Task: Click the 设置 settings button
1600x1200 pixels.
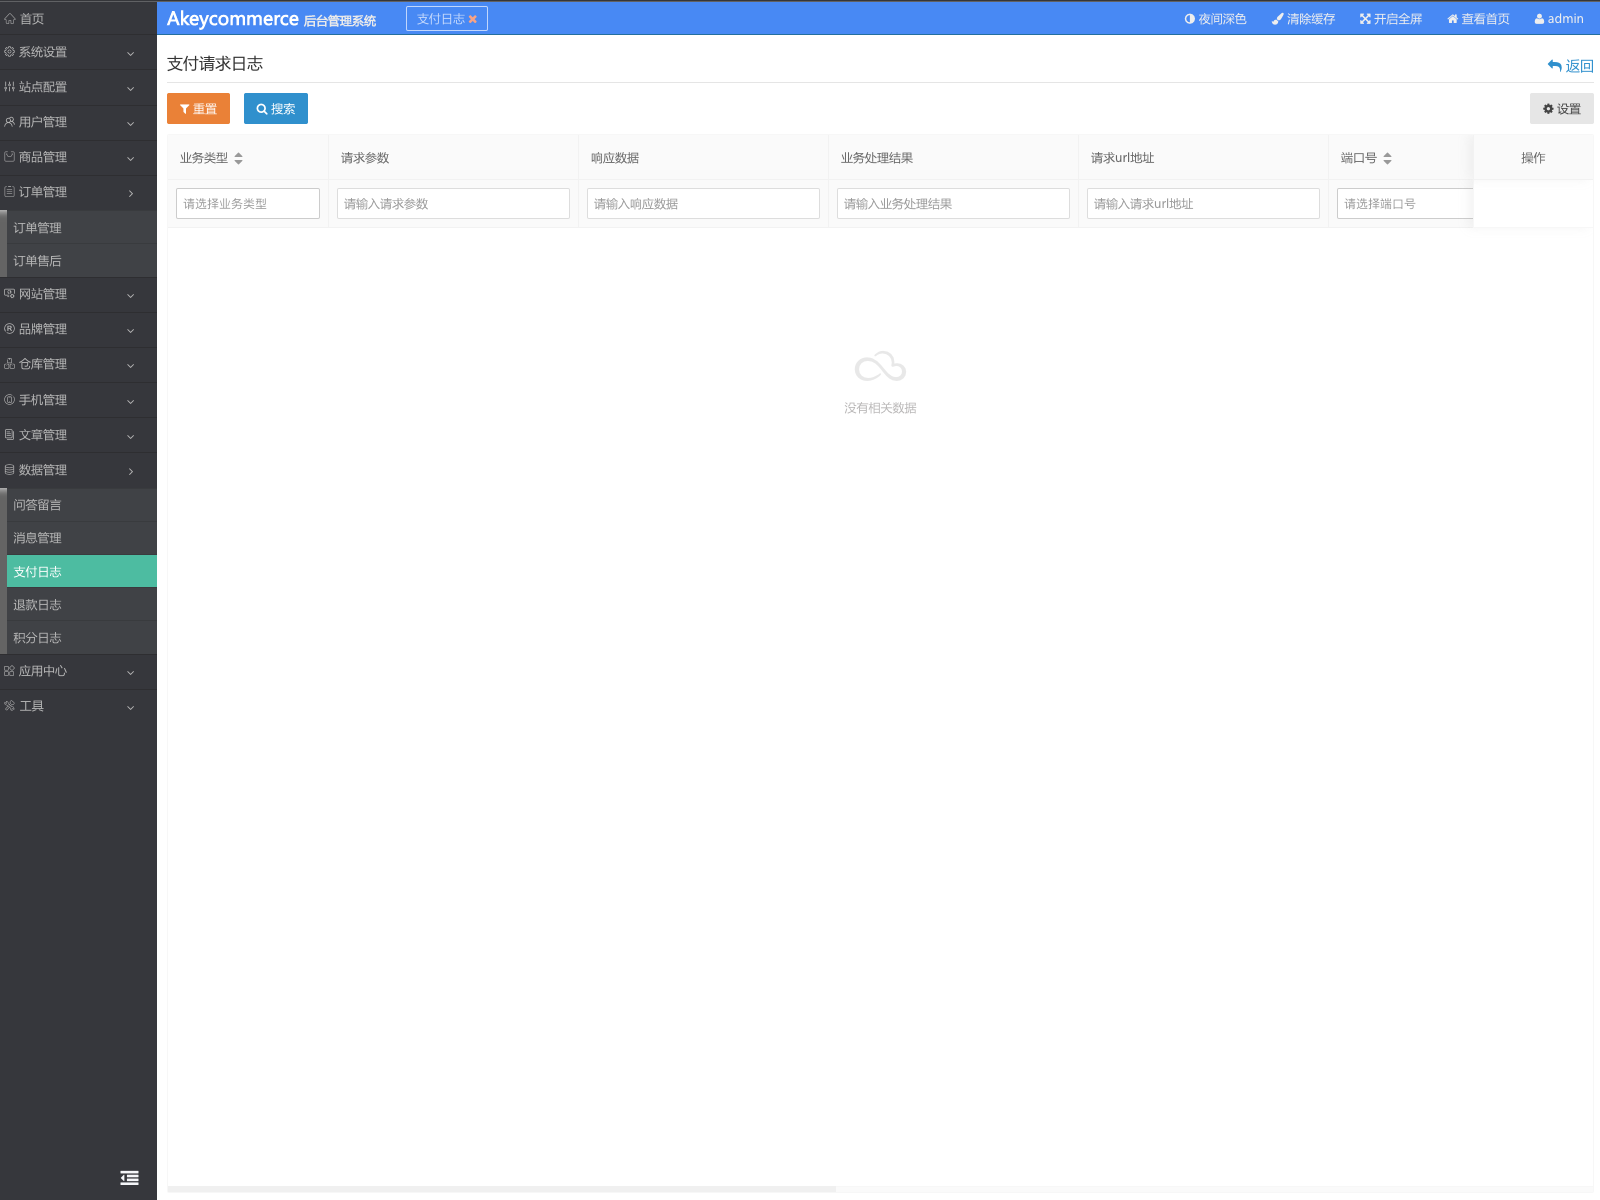Action: click(1561, 109)
